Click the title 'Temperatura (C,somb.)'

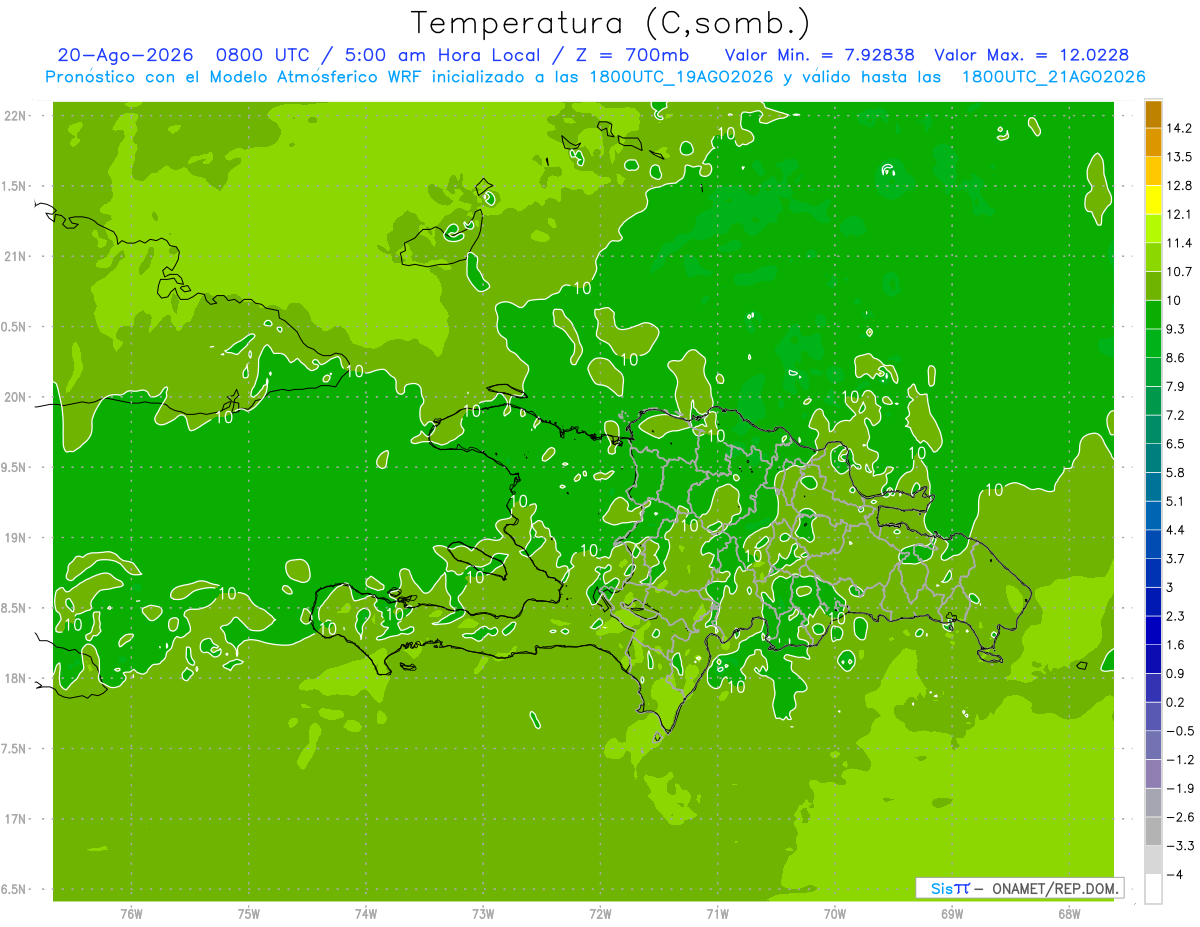pyautogui.click(x=610, y=23)
